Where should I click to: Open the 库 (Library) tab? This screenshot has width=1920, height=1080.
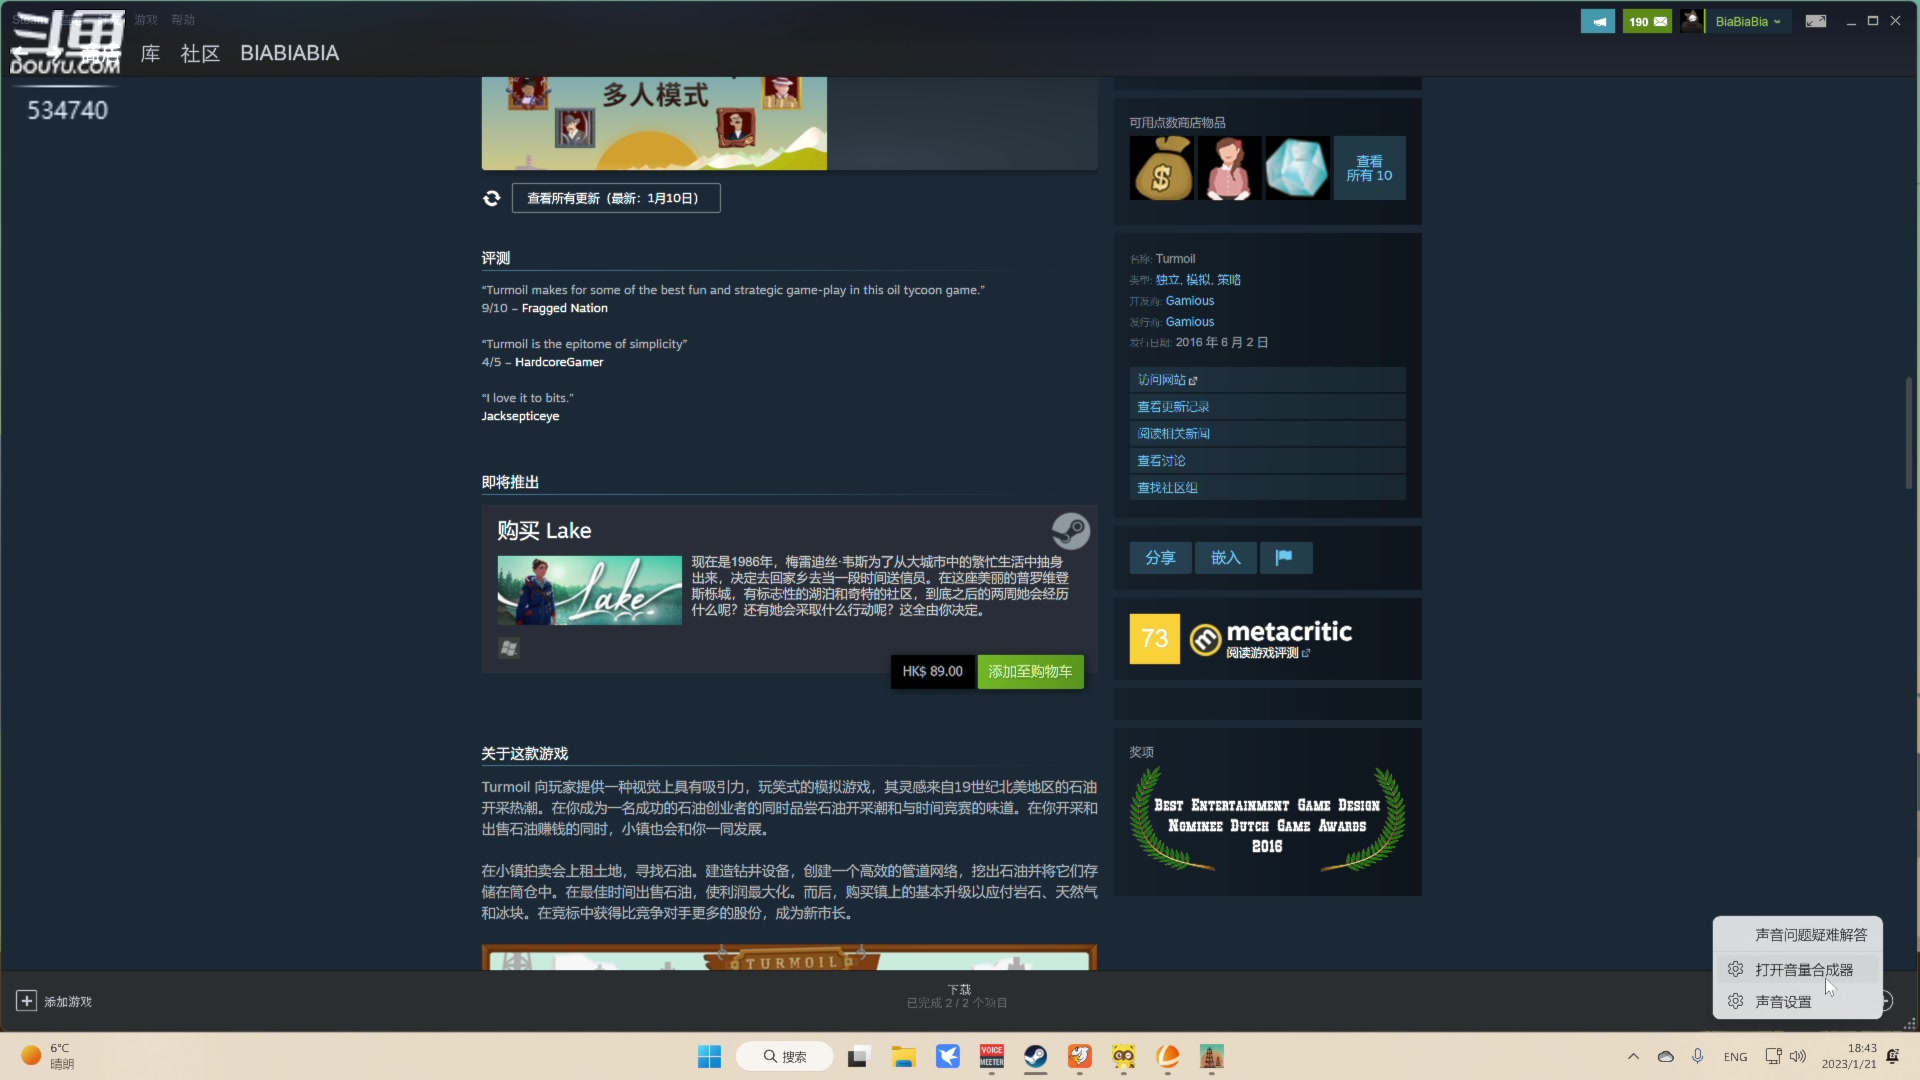point(150,53)
